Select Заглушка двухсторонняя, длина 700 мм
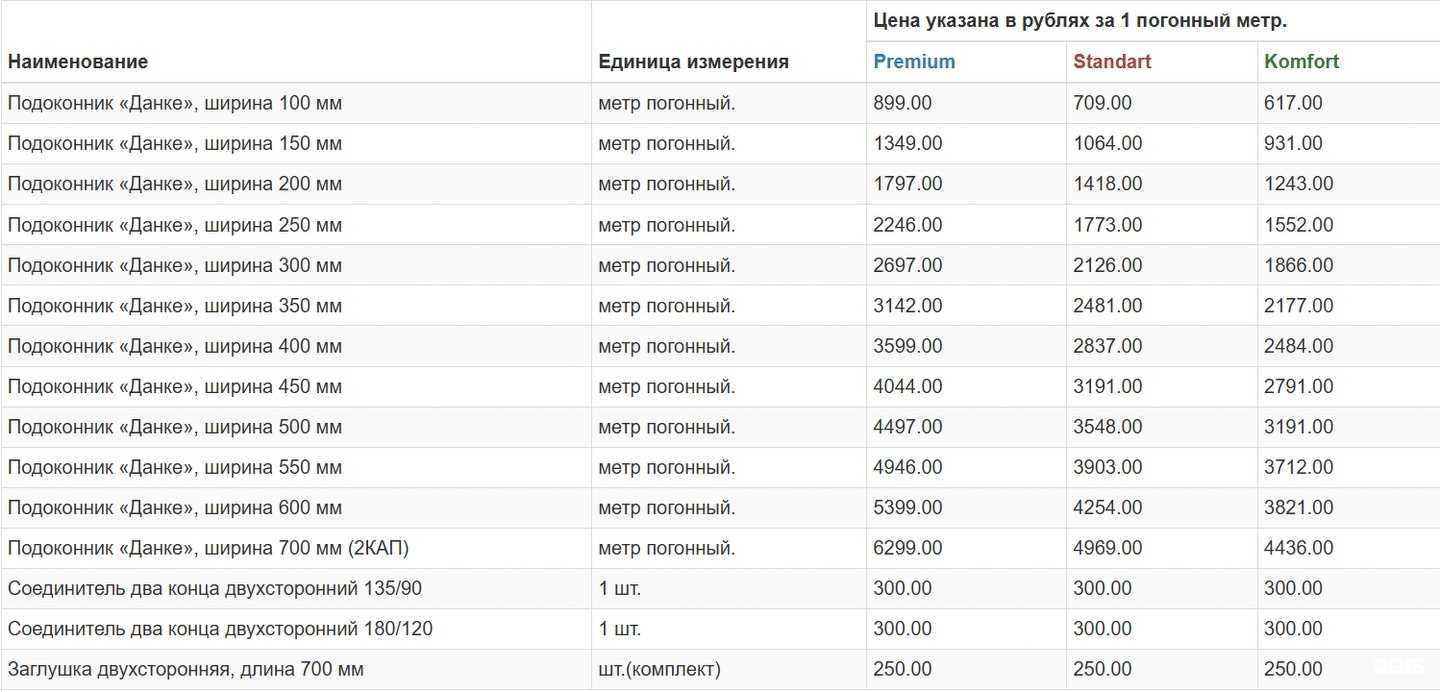This screenshot has height=692, width=1440. (x=185, y=670)
